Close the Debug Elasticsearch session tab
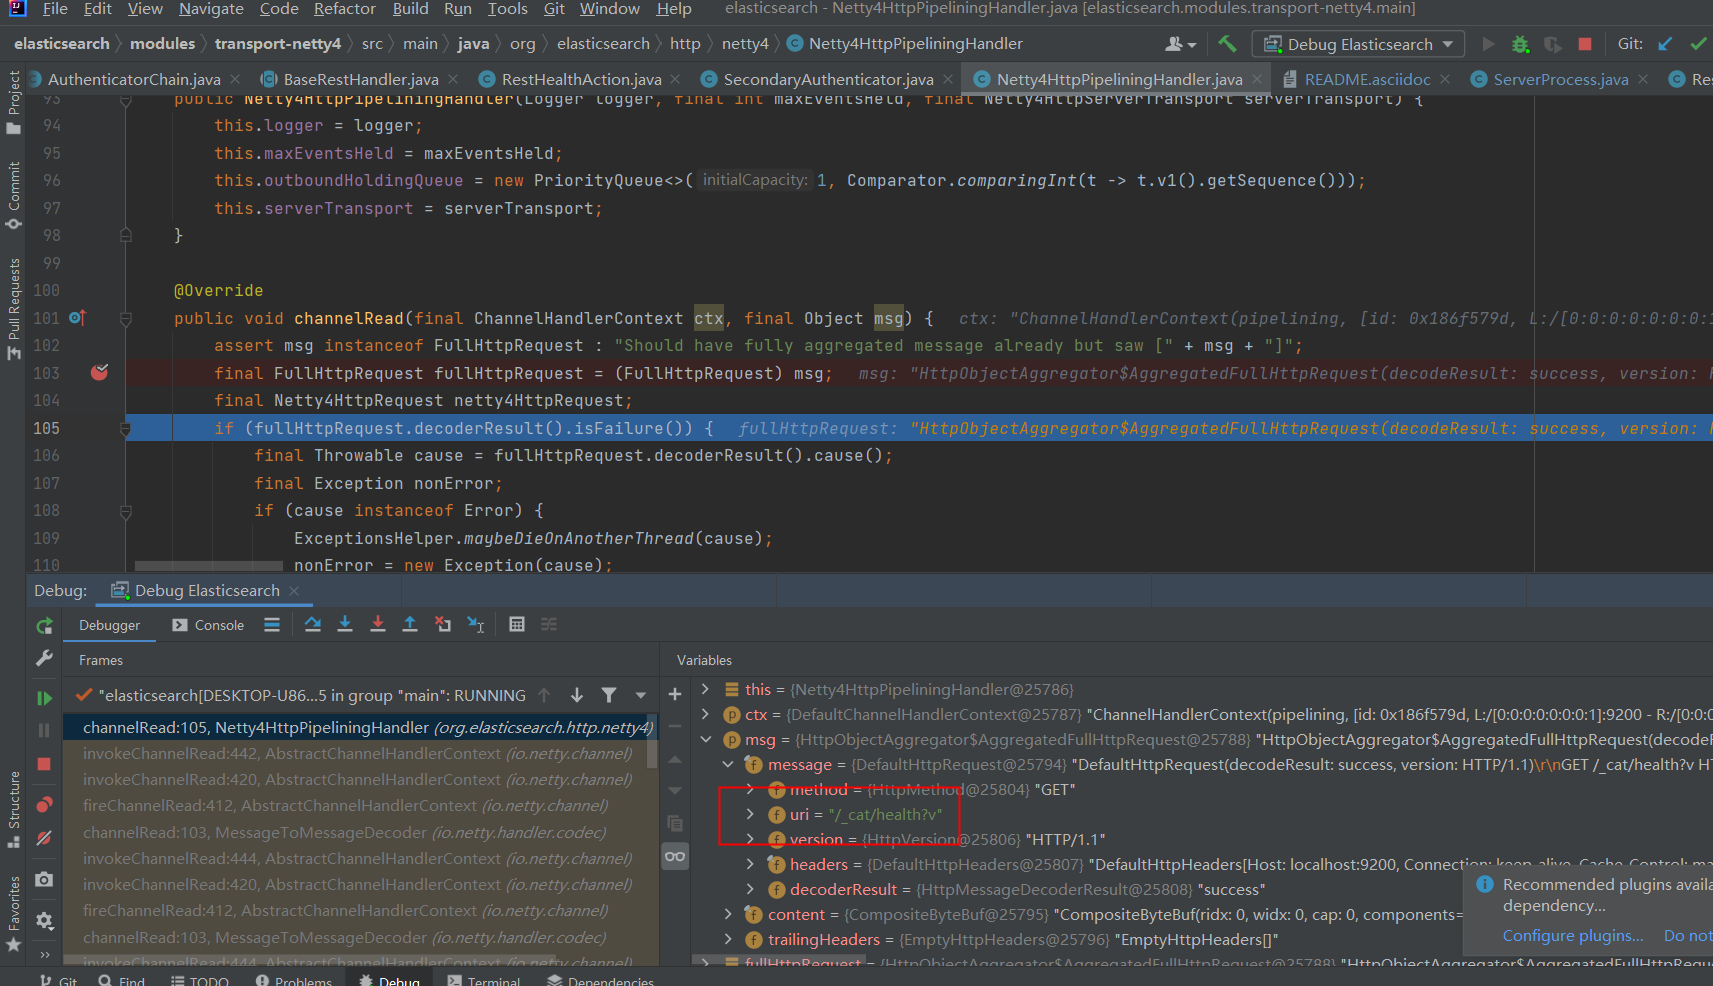 [x=295, y=591]
